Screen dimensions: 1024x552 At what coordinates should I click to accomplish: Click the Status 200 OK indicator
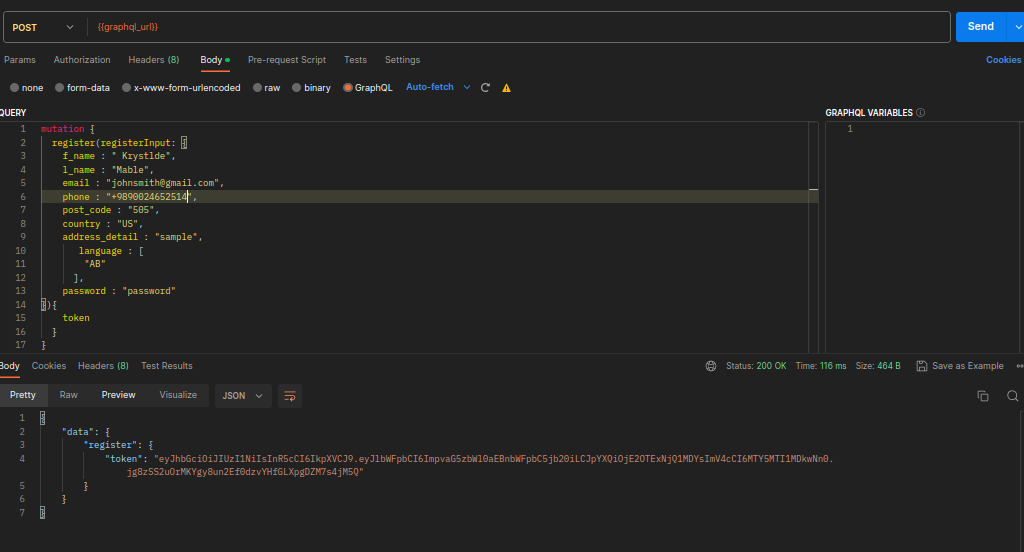pyautogui.click(x=756, y=366)
